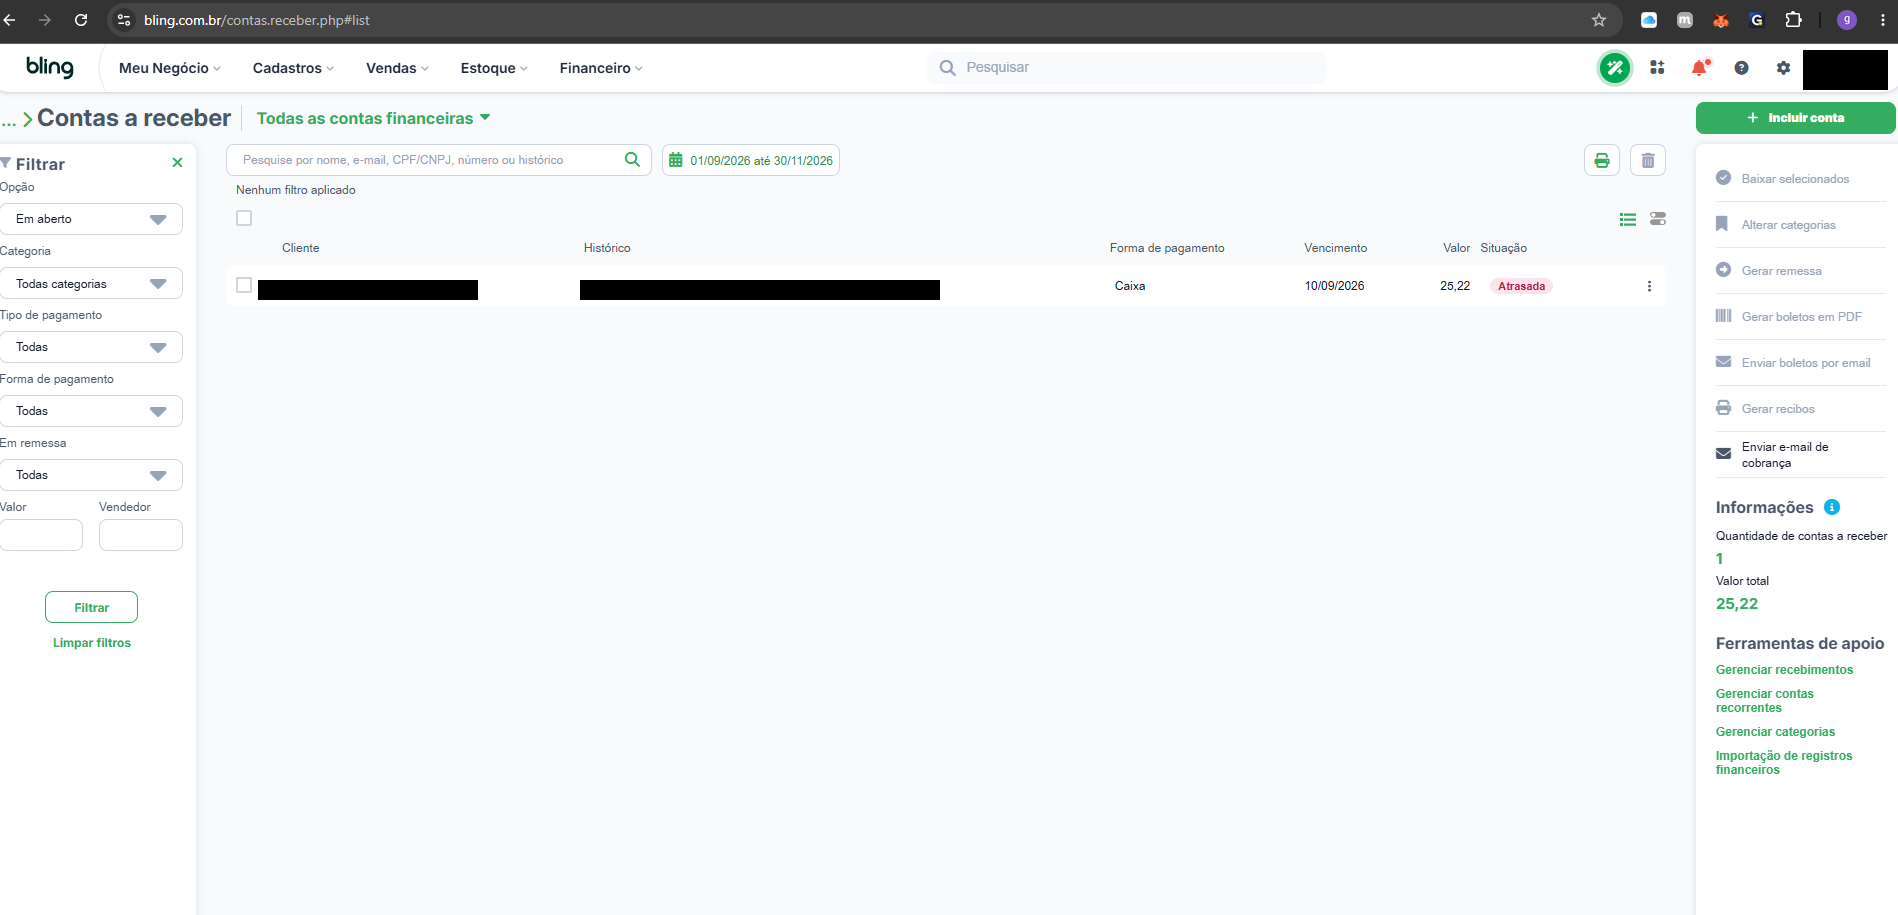Open the Tipo de pagamento dropdown
This screenshot has width=1898, height=915.
(x=91, y=347)
